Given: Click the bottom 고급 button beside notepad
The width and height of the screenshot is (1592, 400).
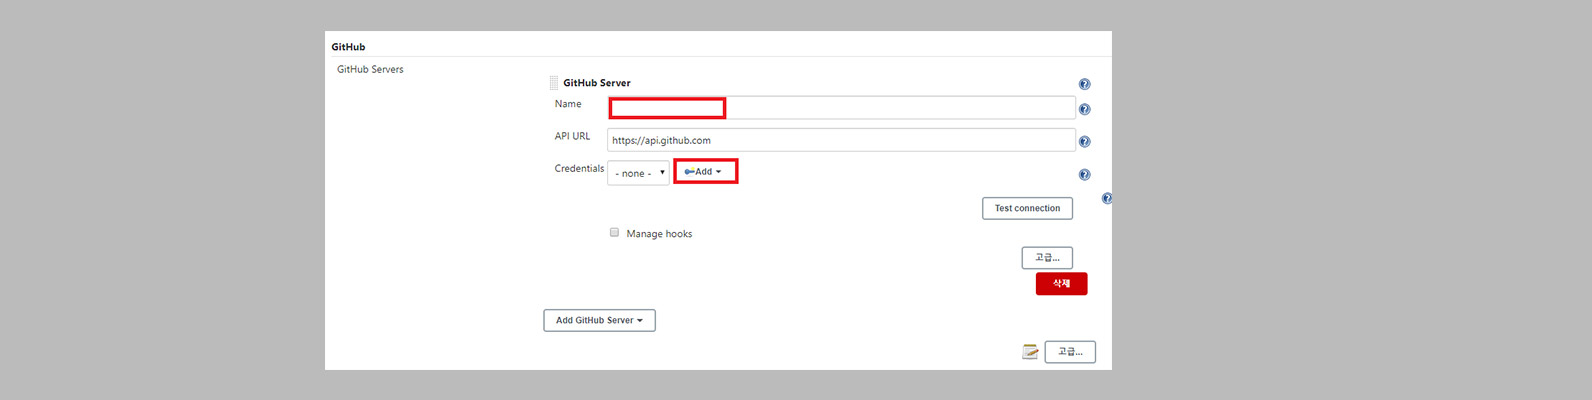Looking at the screenshot, I should point(1070,352).
